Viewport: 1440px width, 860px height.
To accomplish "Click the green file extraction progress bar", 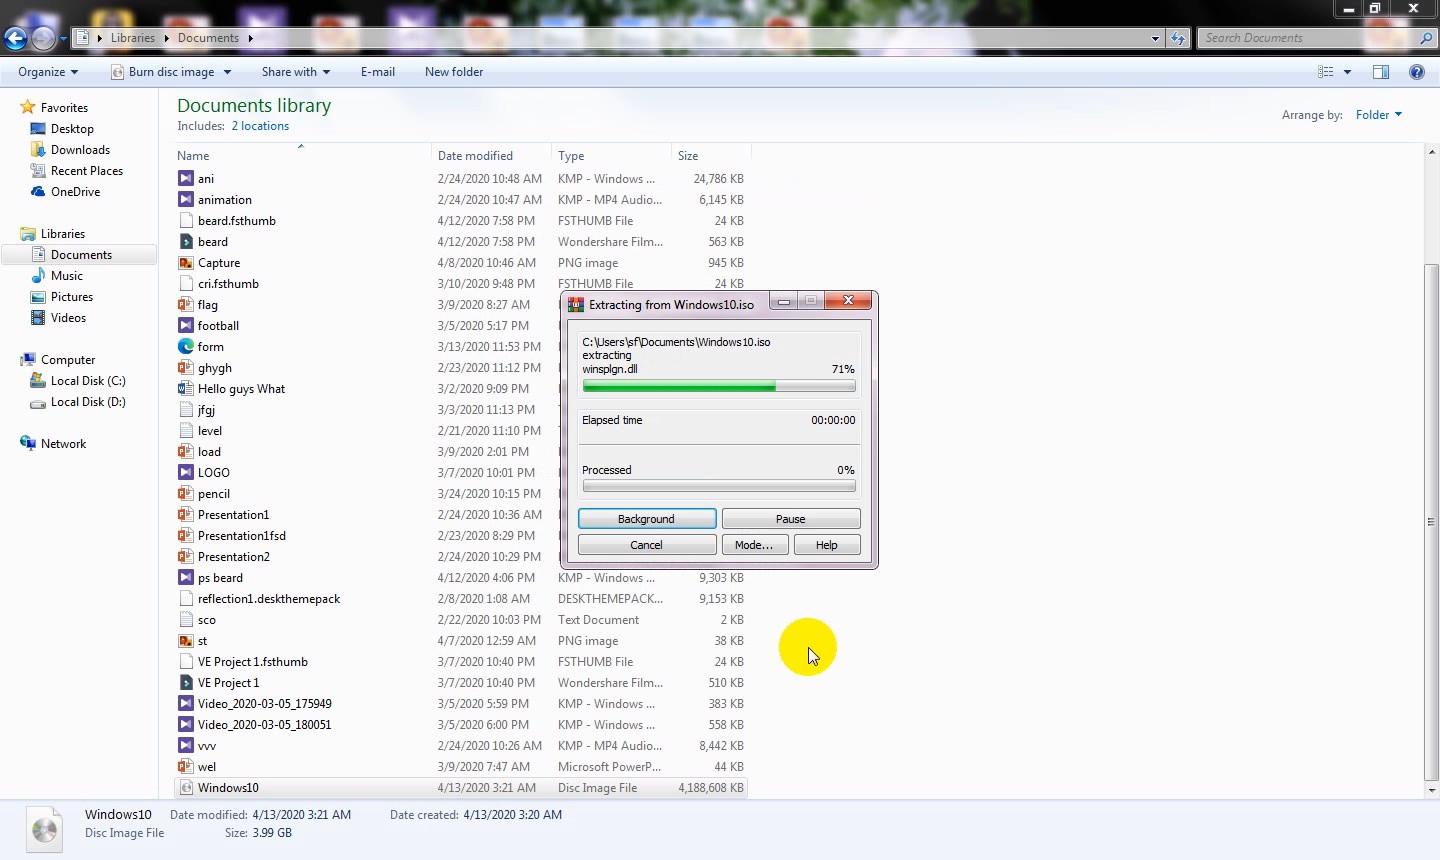I will (x=719, y=386).
